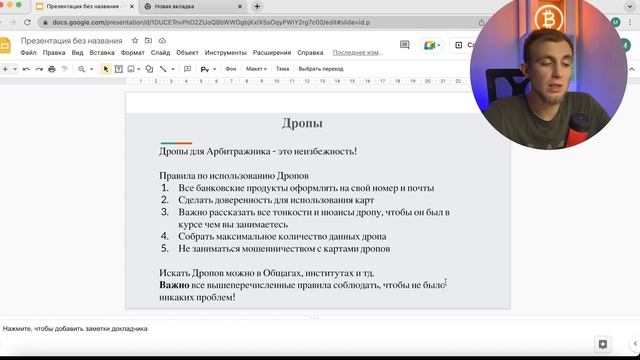Show side panel arrow at bottom right
640x360 pixels.
coord(635,344)
